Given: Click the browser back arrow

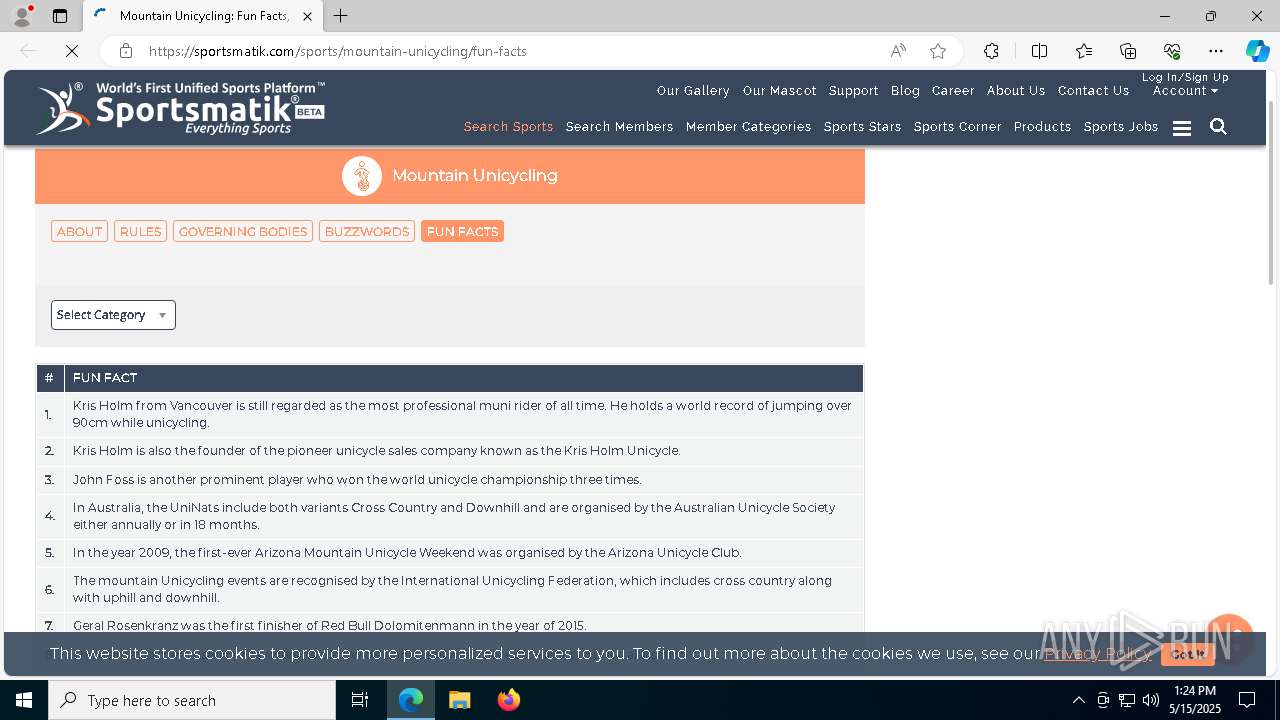Looking at the screenshot, I should coord(28,51).
